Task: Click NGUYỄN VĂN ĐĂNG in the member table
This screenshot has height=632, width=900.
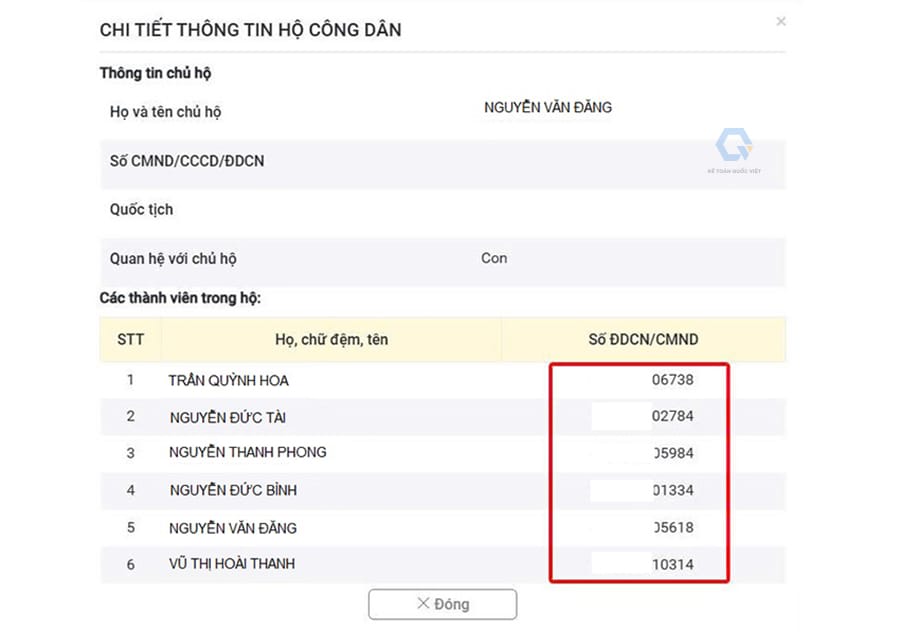Action: (x=233, y=528)
